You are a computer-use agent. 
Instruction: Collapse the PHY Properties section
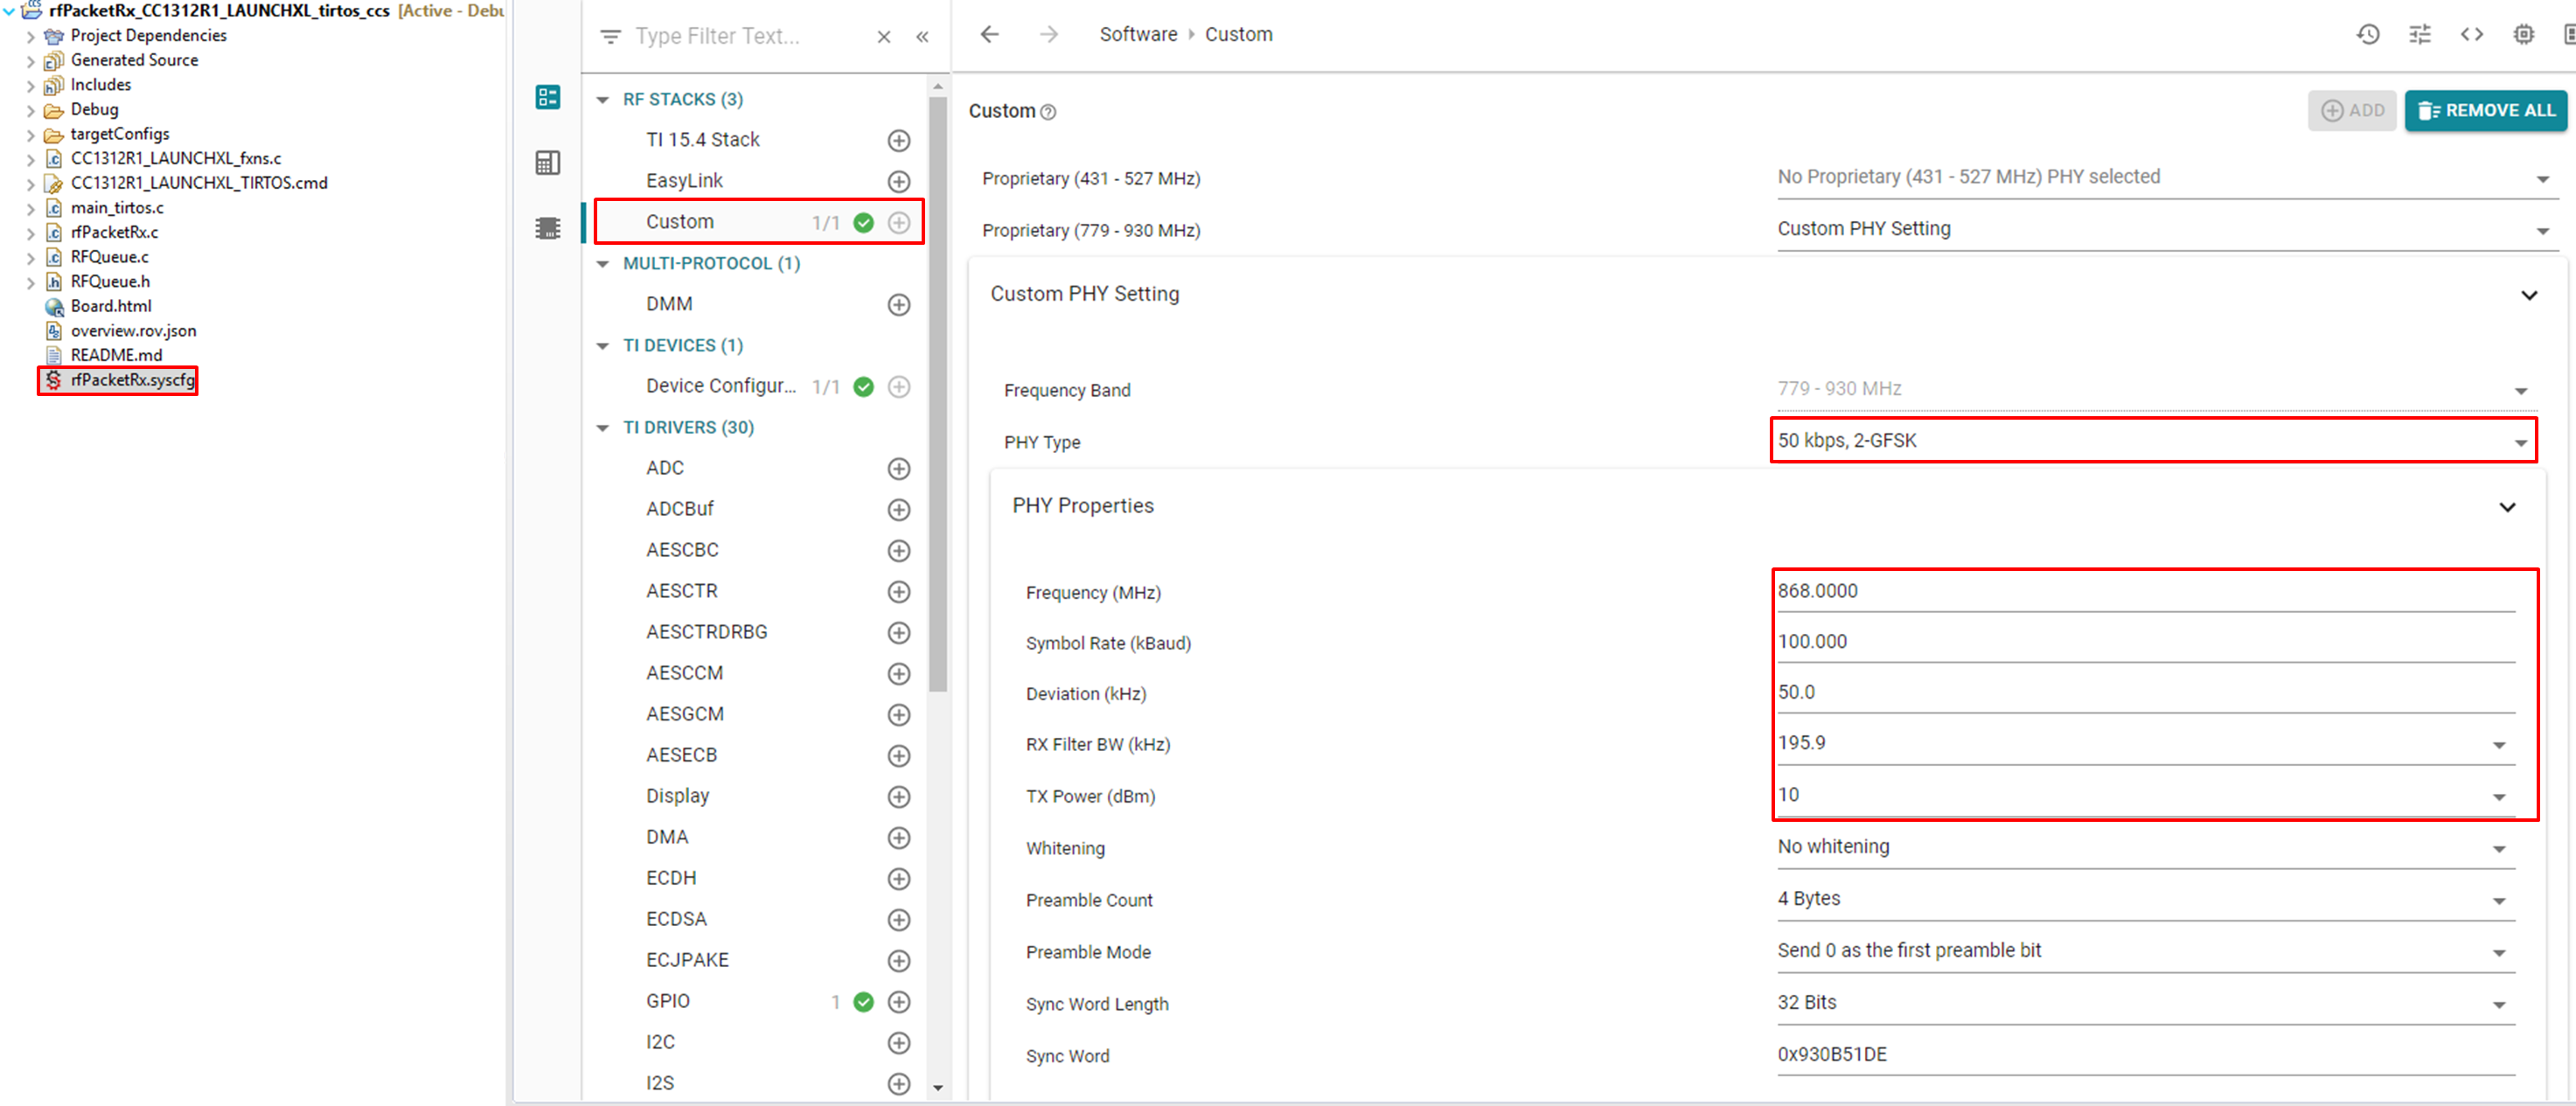2508,507
